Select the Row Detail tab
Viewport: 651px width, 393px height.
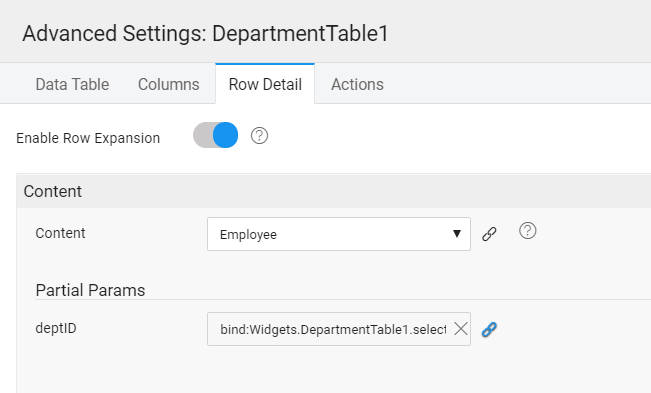click(x=265, y=84)
